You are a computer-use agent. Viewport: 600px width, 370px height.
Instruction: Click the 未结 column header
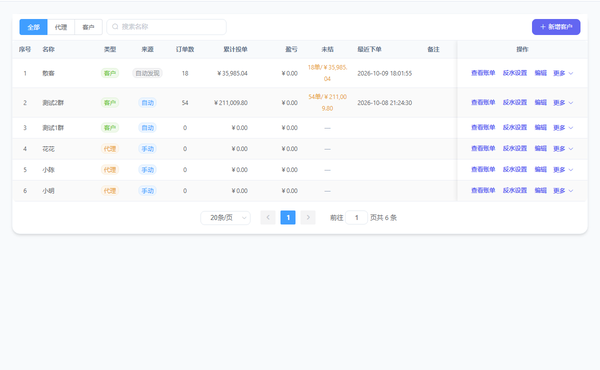(x=327, y=49)
